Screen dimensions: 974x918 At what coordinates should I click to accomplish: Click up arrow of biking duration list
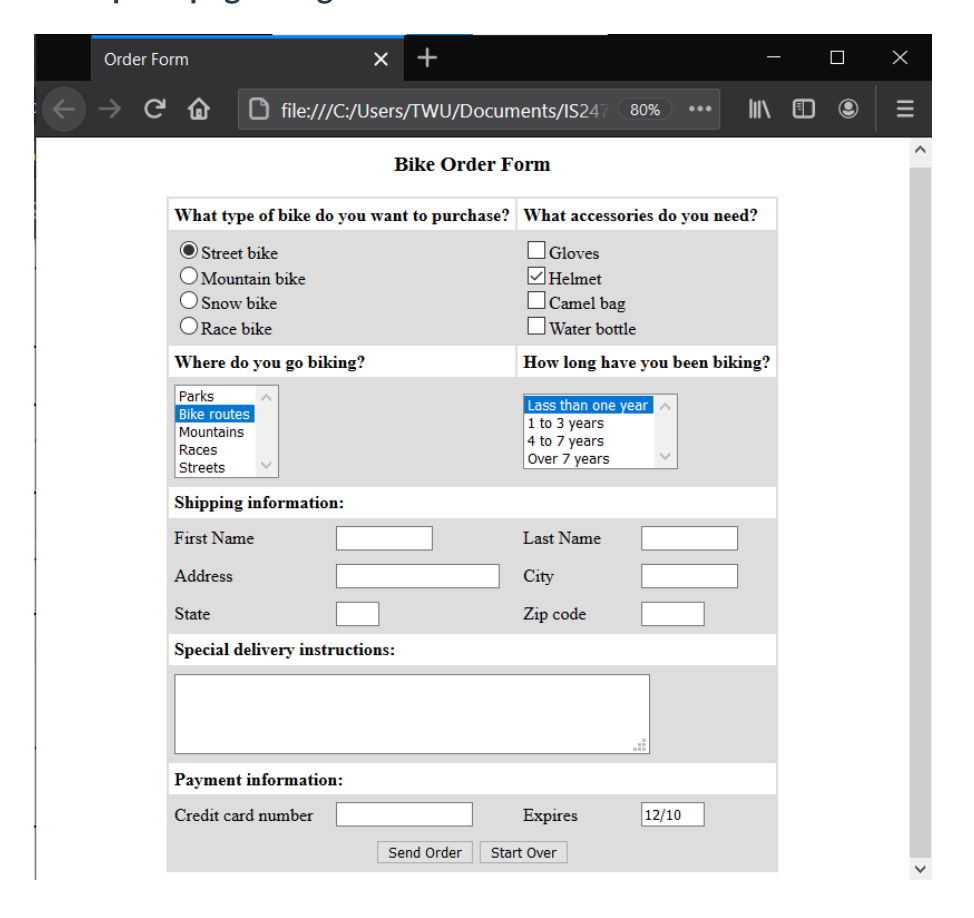point(665,406)
